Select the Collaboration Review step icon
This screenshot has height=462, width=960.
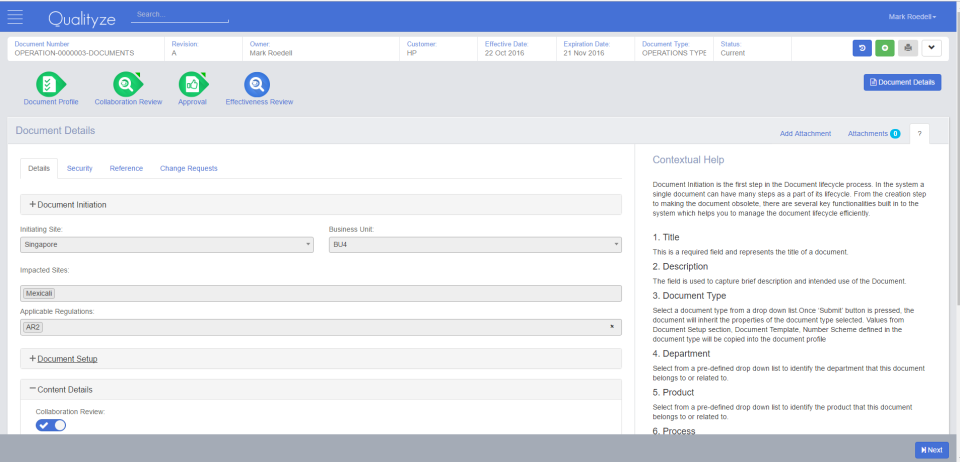(127, 84)
